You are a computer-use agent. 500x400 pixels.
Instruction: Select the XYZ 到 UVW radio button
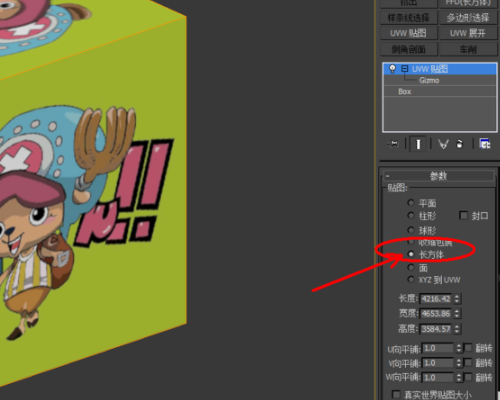tap(411, 279)
